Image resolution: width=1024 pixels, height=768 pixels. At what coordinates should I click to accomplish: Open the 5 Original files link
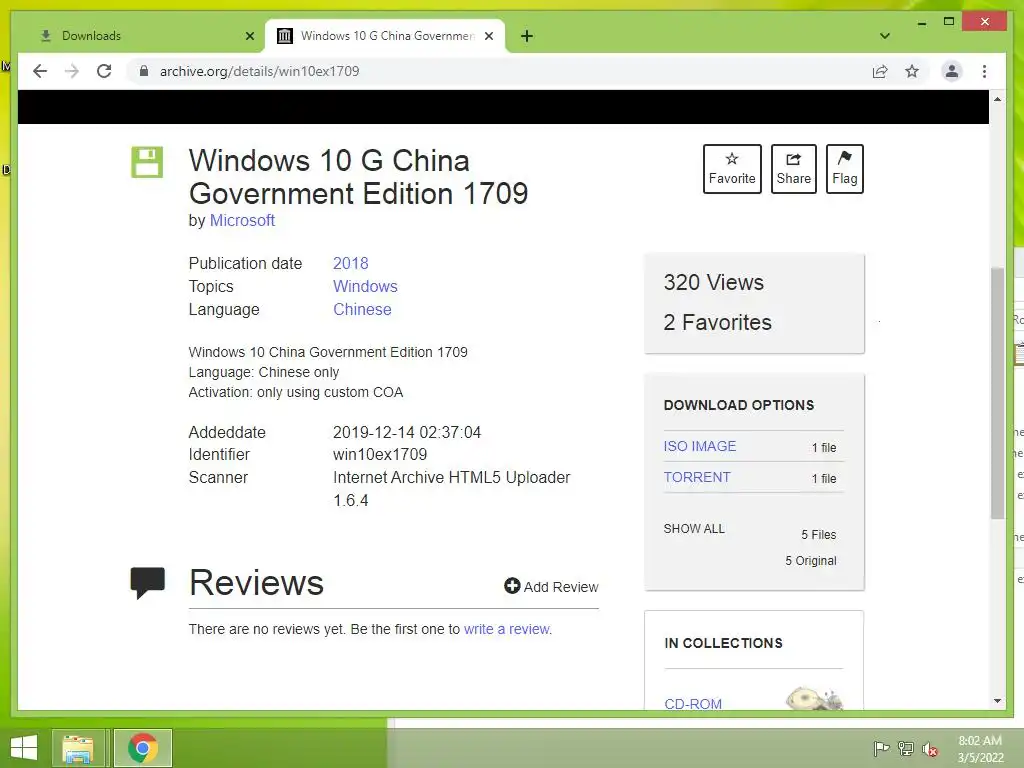[810, 561]
